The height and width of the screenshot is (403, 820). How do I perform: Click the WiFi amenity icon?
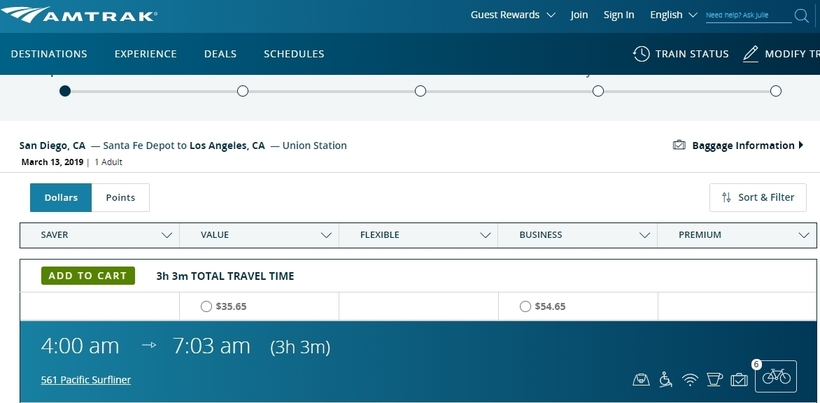coord(690,380)
